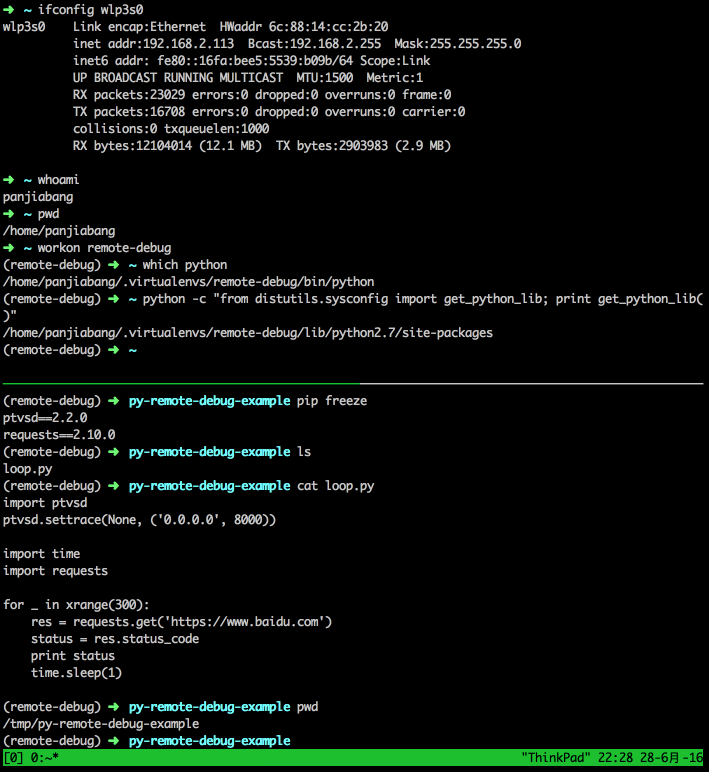Viewport: 709px width, 772px height.
Task: Click the 'RX packets:23029' text
Action: (129, 95)
